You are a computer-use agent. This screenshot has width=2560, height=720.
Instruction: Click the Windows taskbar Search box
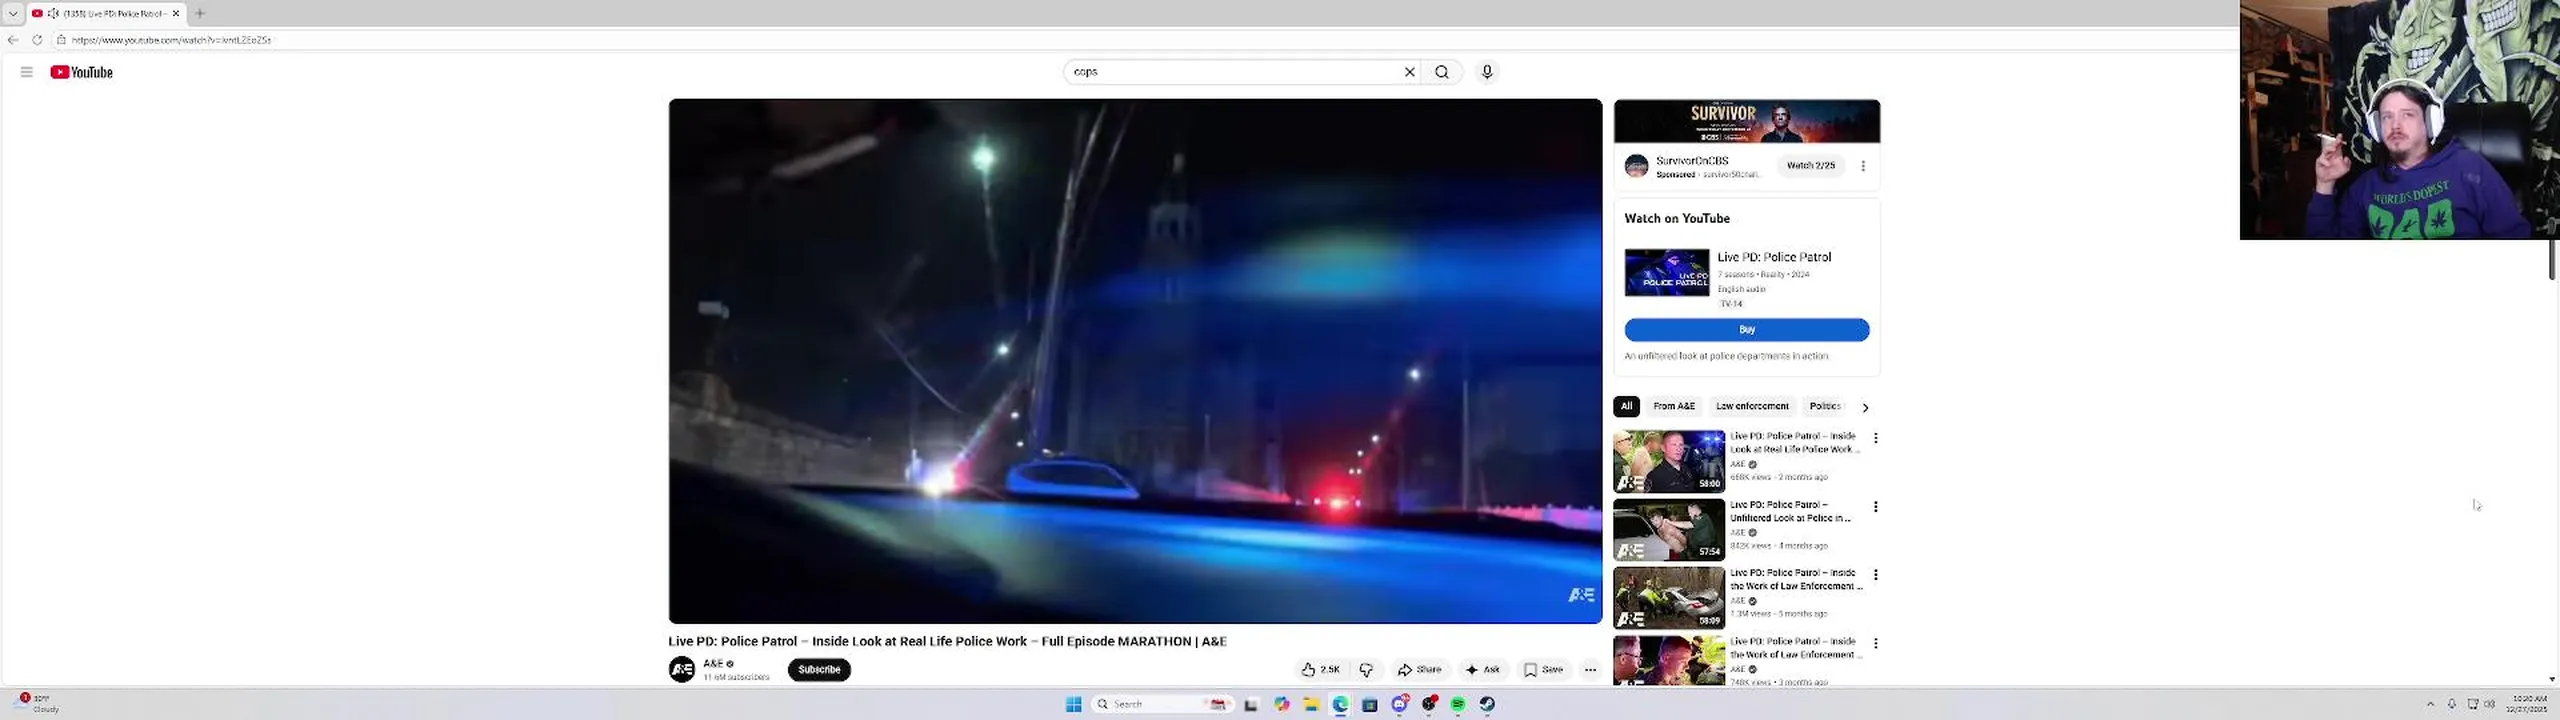pyautogui.click(x=1162, y=704)
